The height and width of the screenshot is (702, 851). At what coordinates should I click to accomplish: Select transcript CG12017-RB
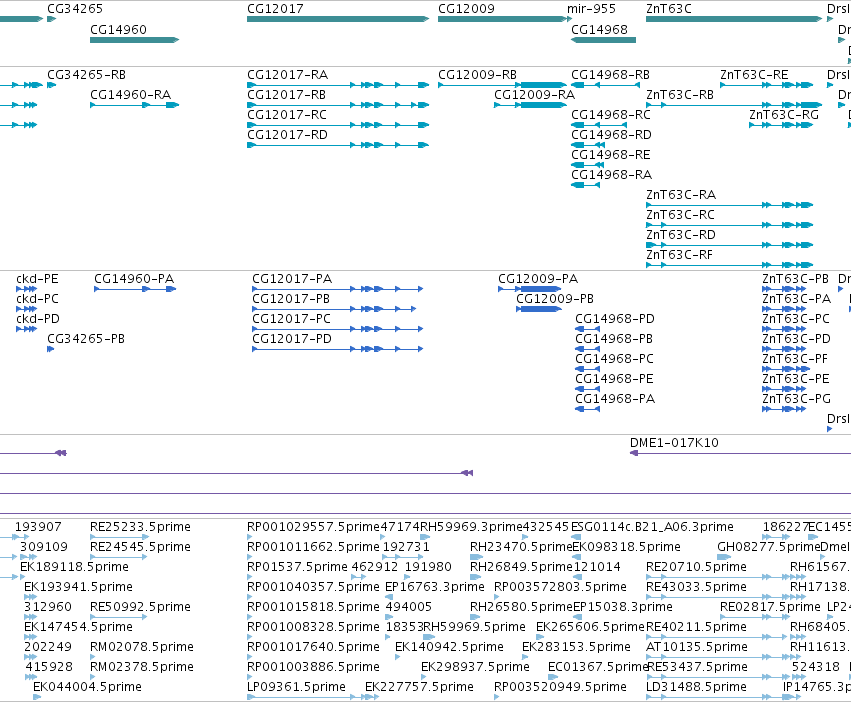point(287,94)
